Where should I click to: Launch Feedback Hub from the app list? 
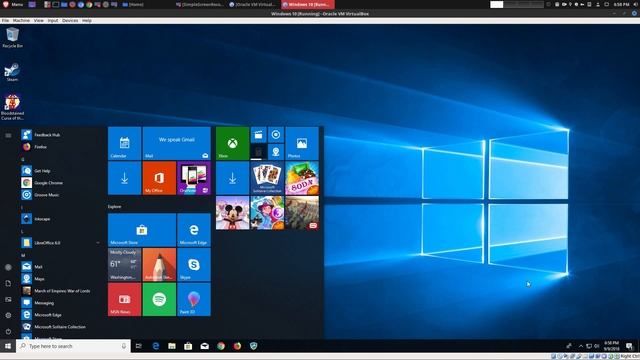(61, 135)
